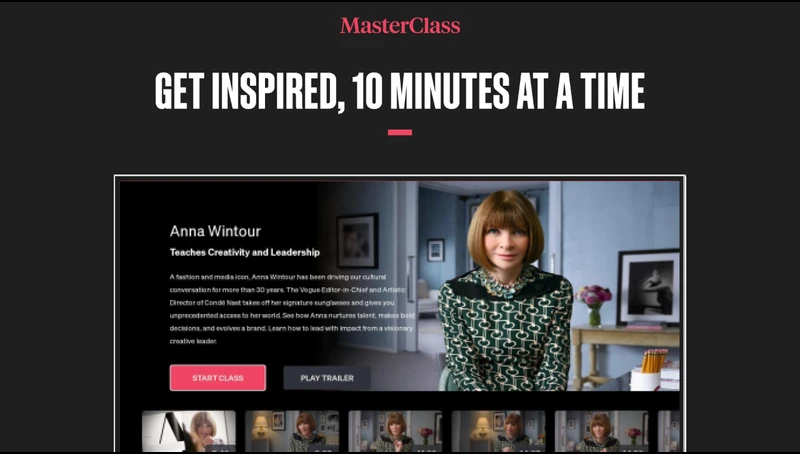Screen dimensions: 800x454
Task: Click the red START CLASS button
Action: point(218,378)
